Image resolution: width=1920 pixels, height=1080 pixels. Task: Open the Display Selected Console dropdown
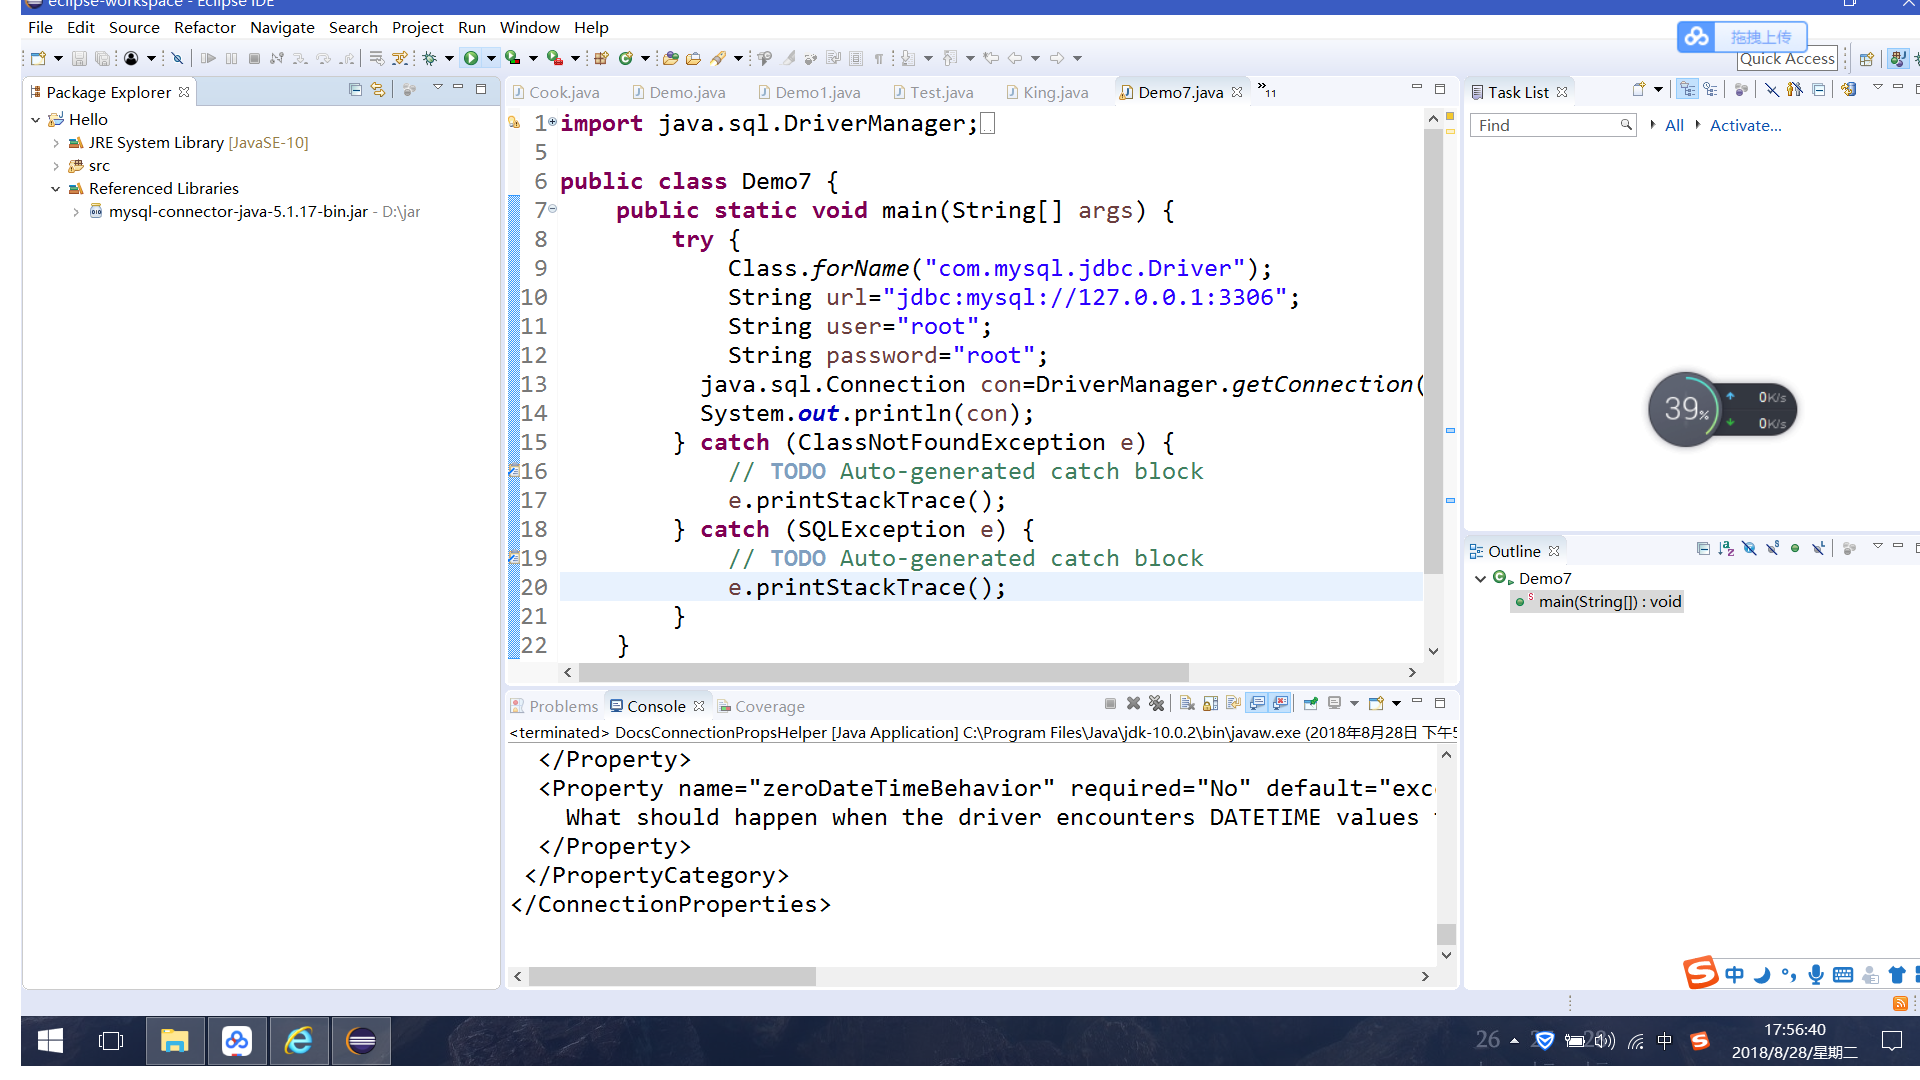coord(1354,703)
